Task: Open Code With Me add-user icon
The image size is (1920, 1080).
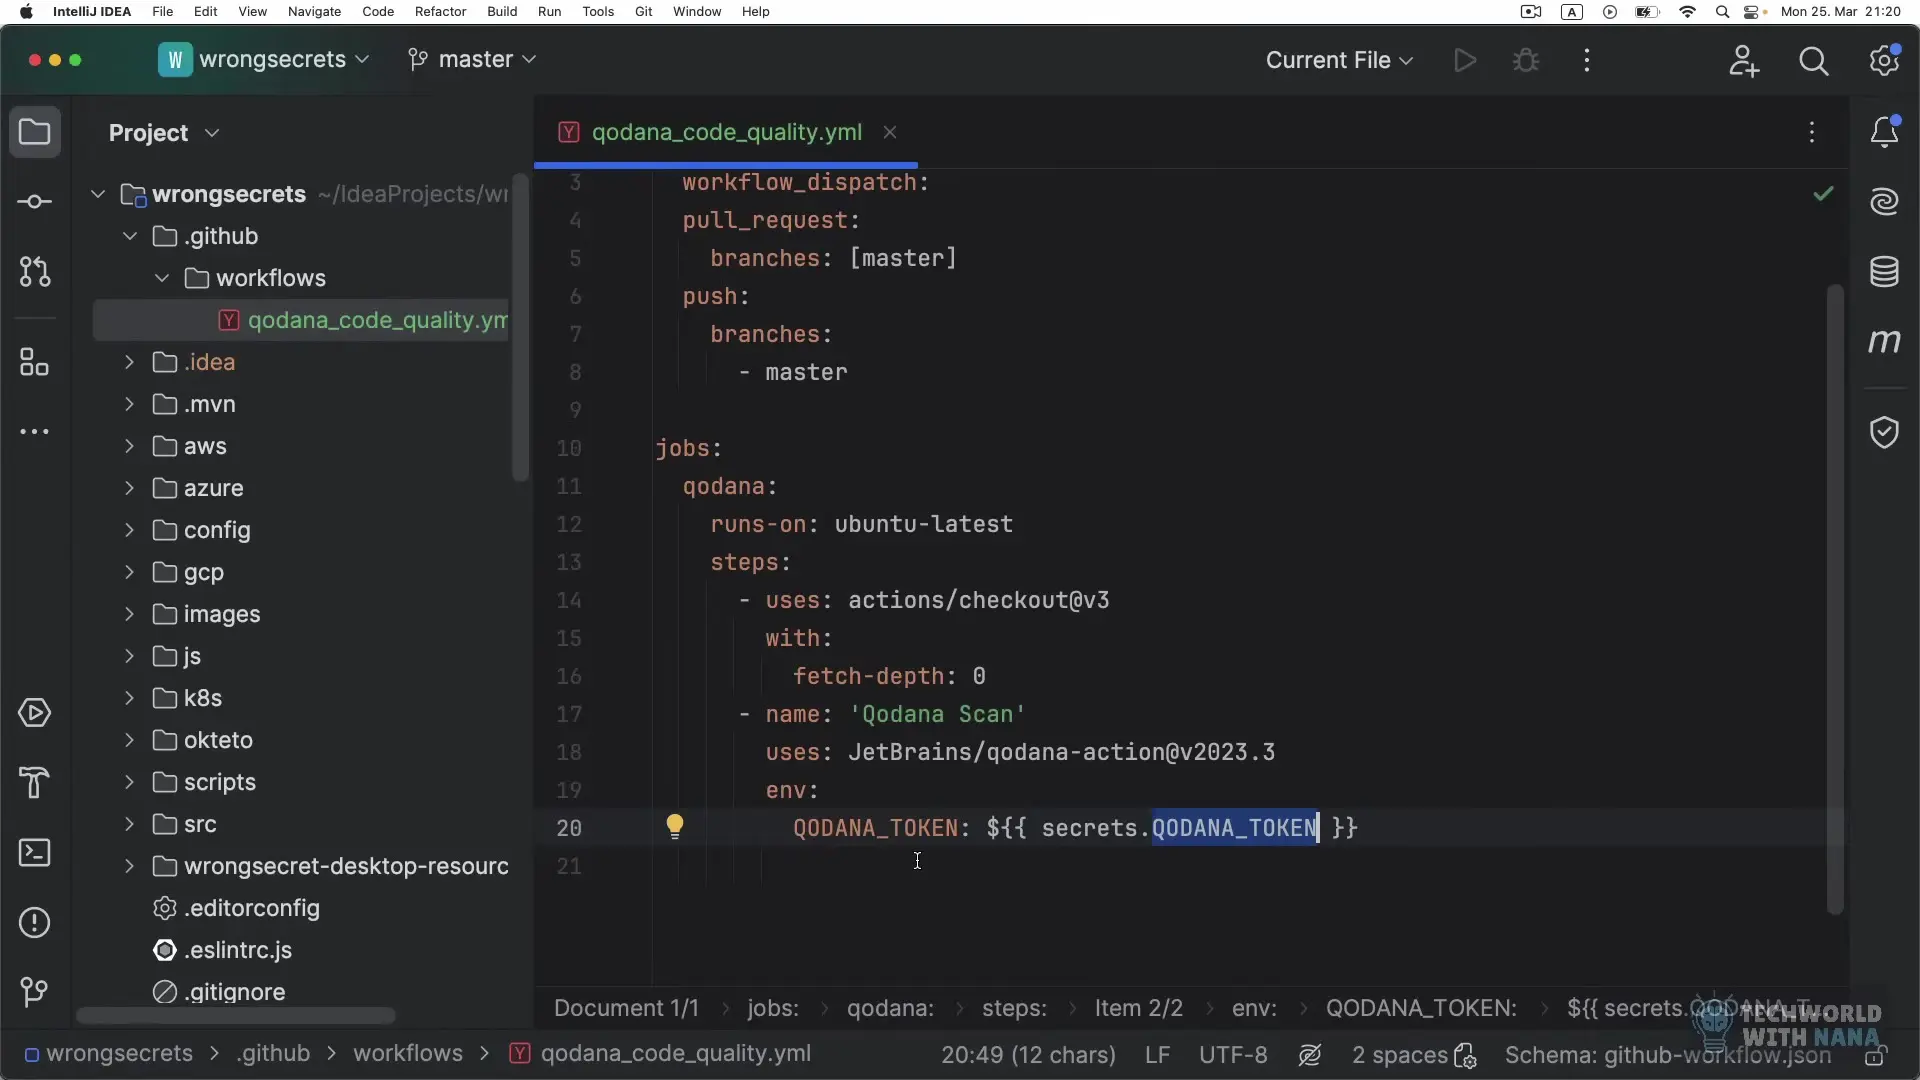Action: point(1744,60)
